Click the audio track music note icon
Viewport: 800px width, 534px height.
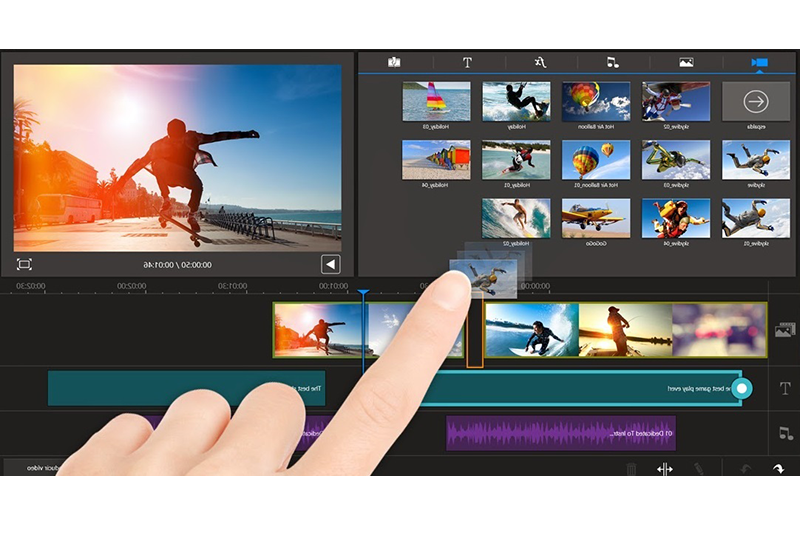click(x=785, y=433)
